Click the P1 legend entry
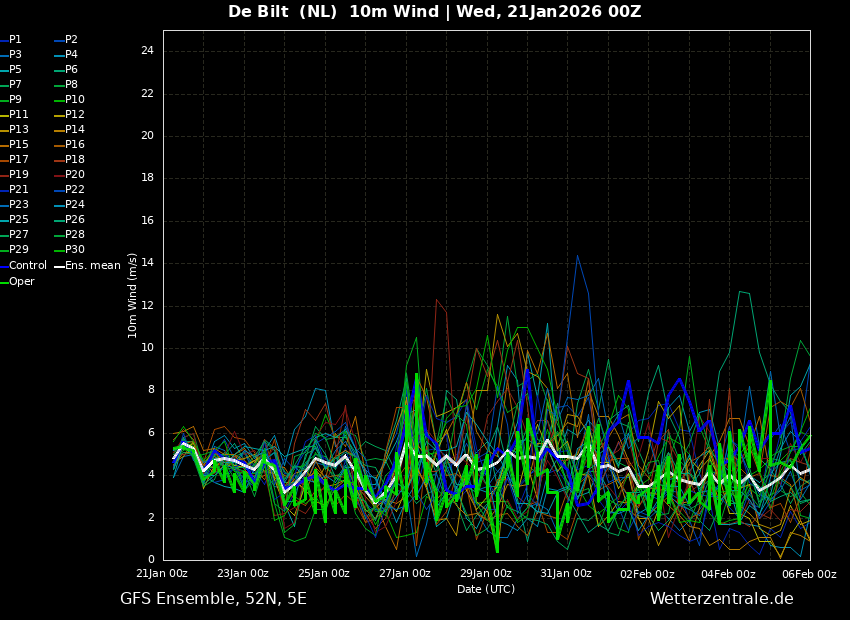This screenshot has height=620, width=850. point(15,40)
